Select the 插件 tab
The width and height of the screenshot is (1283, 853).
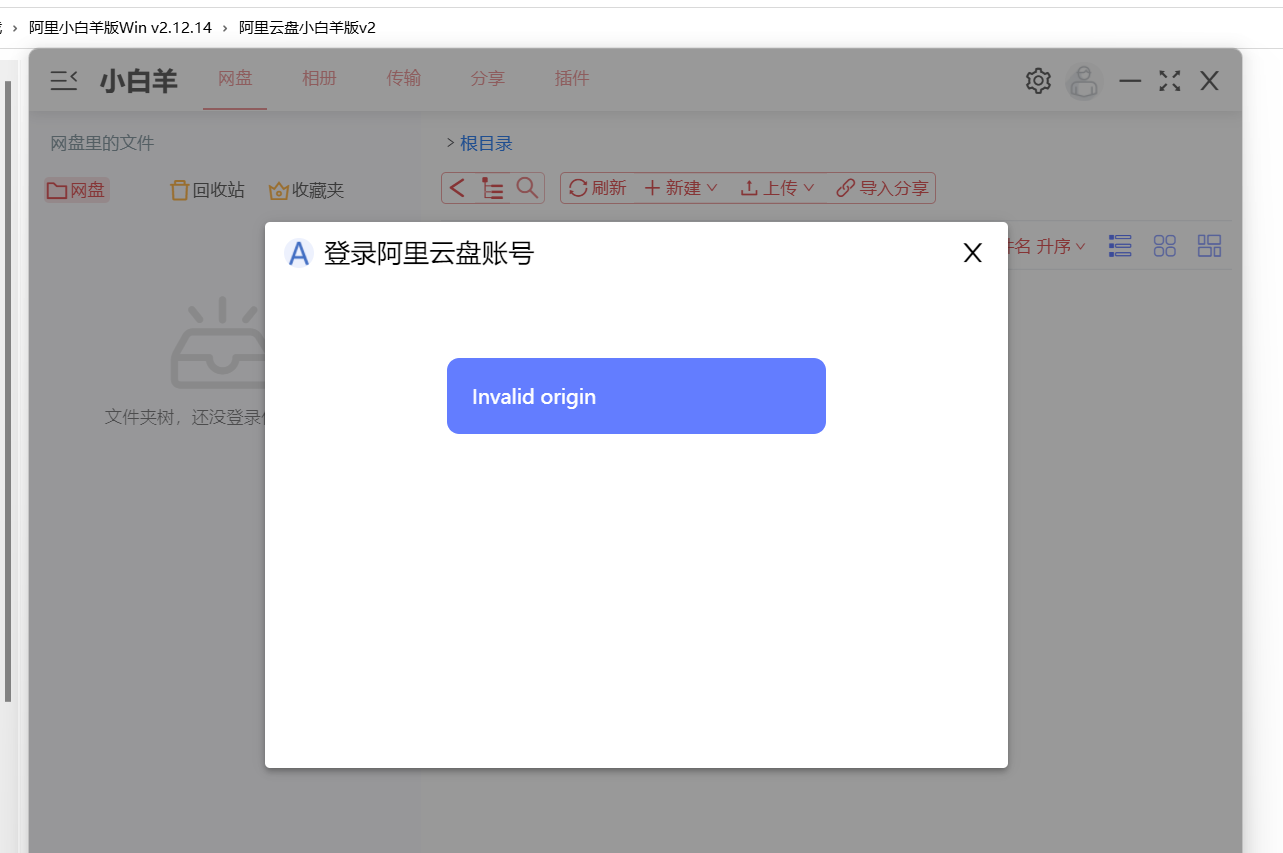pos(572,79)
